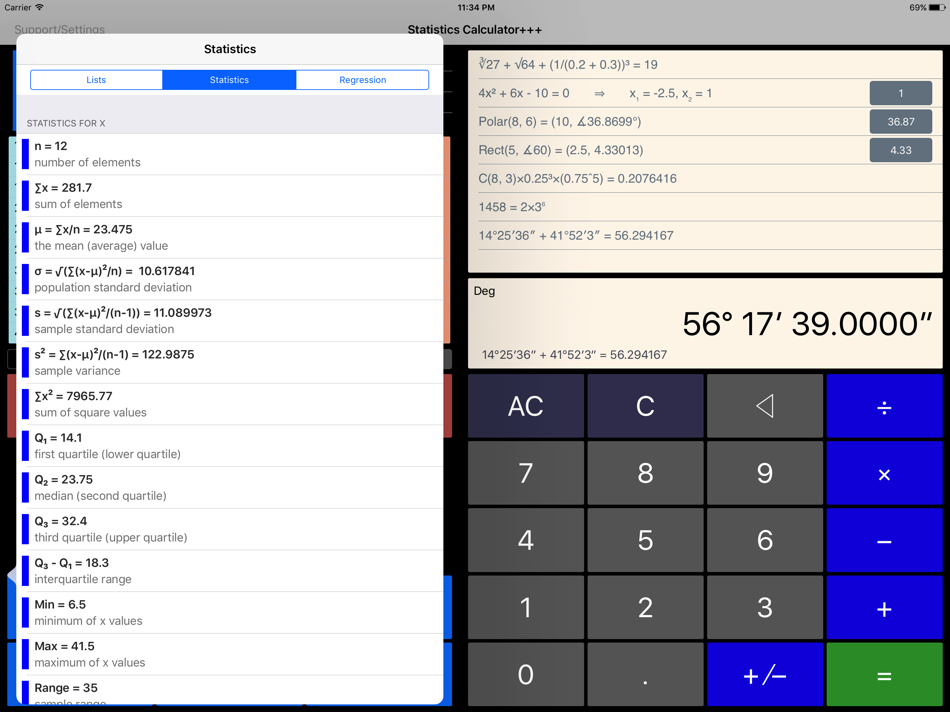Tap the C clear key
The image size is (950, 712).
pos(645,405)
